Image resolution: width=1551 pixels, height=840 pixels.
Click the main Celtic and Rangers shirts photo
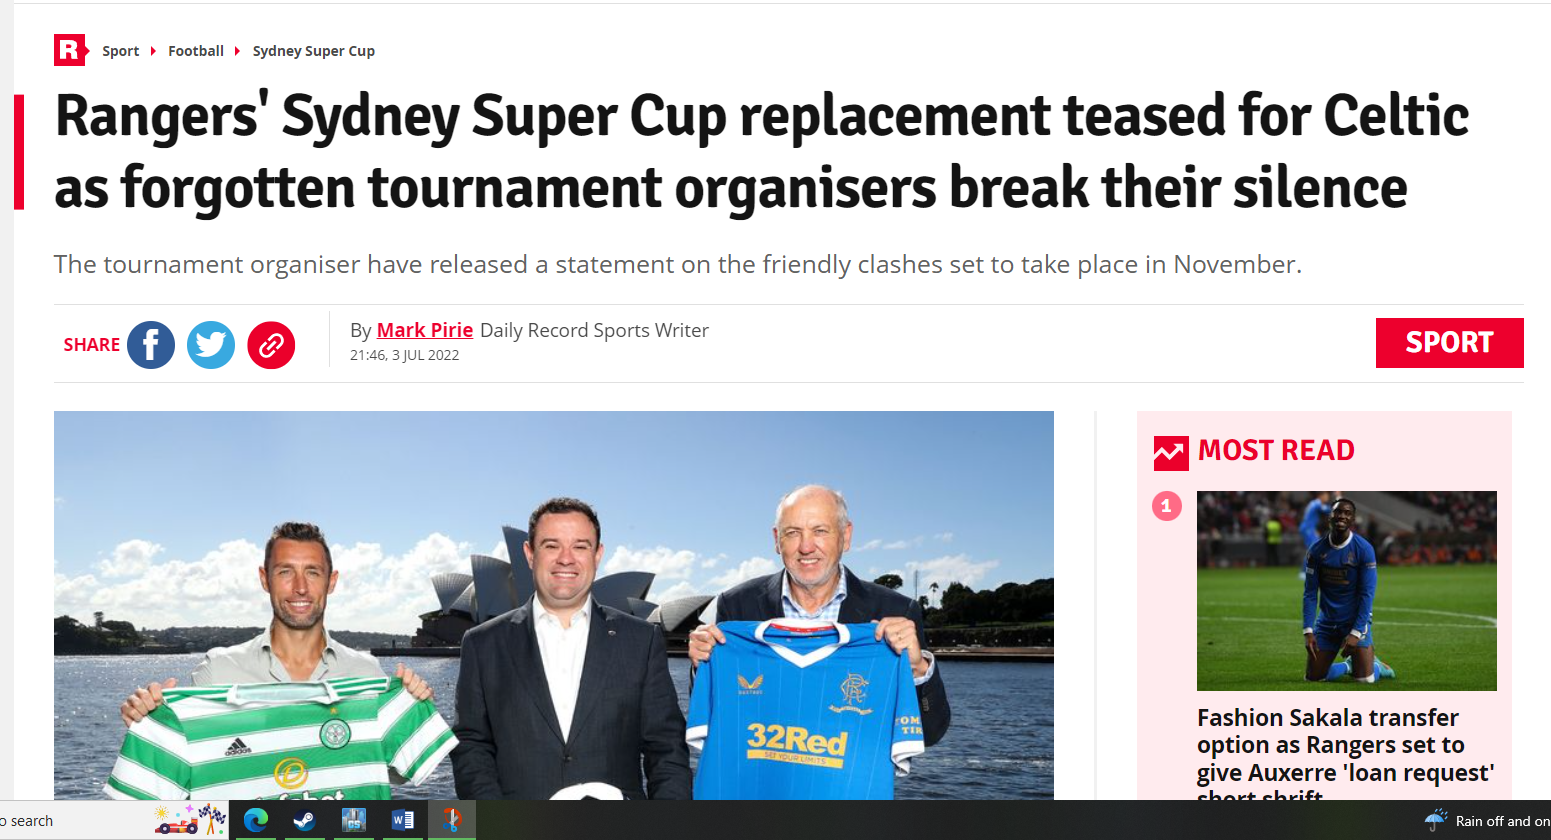554,605
